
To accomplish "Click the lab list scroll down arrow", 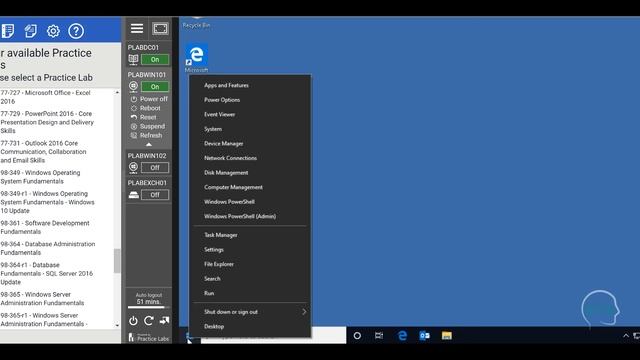I will pos(117,325).
